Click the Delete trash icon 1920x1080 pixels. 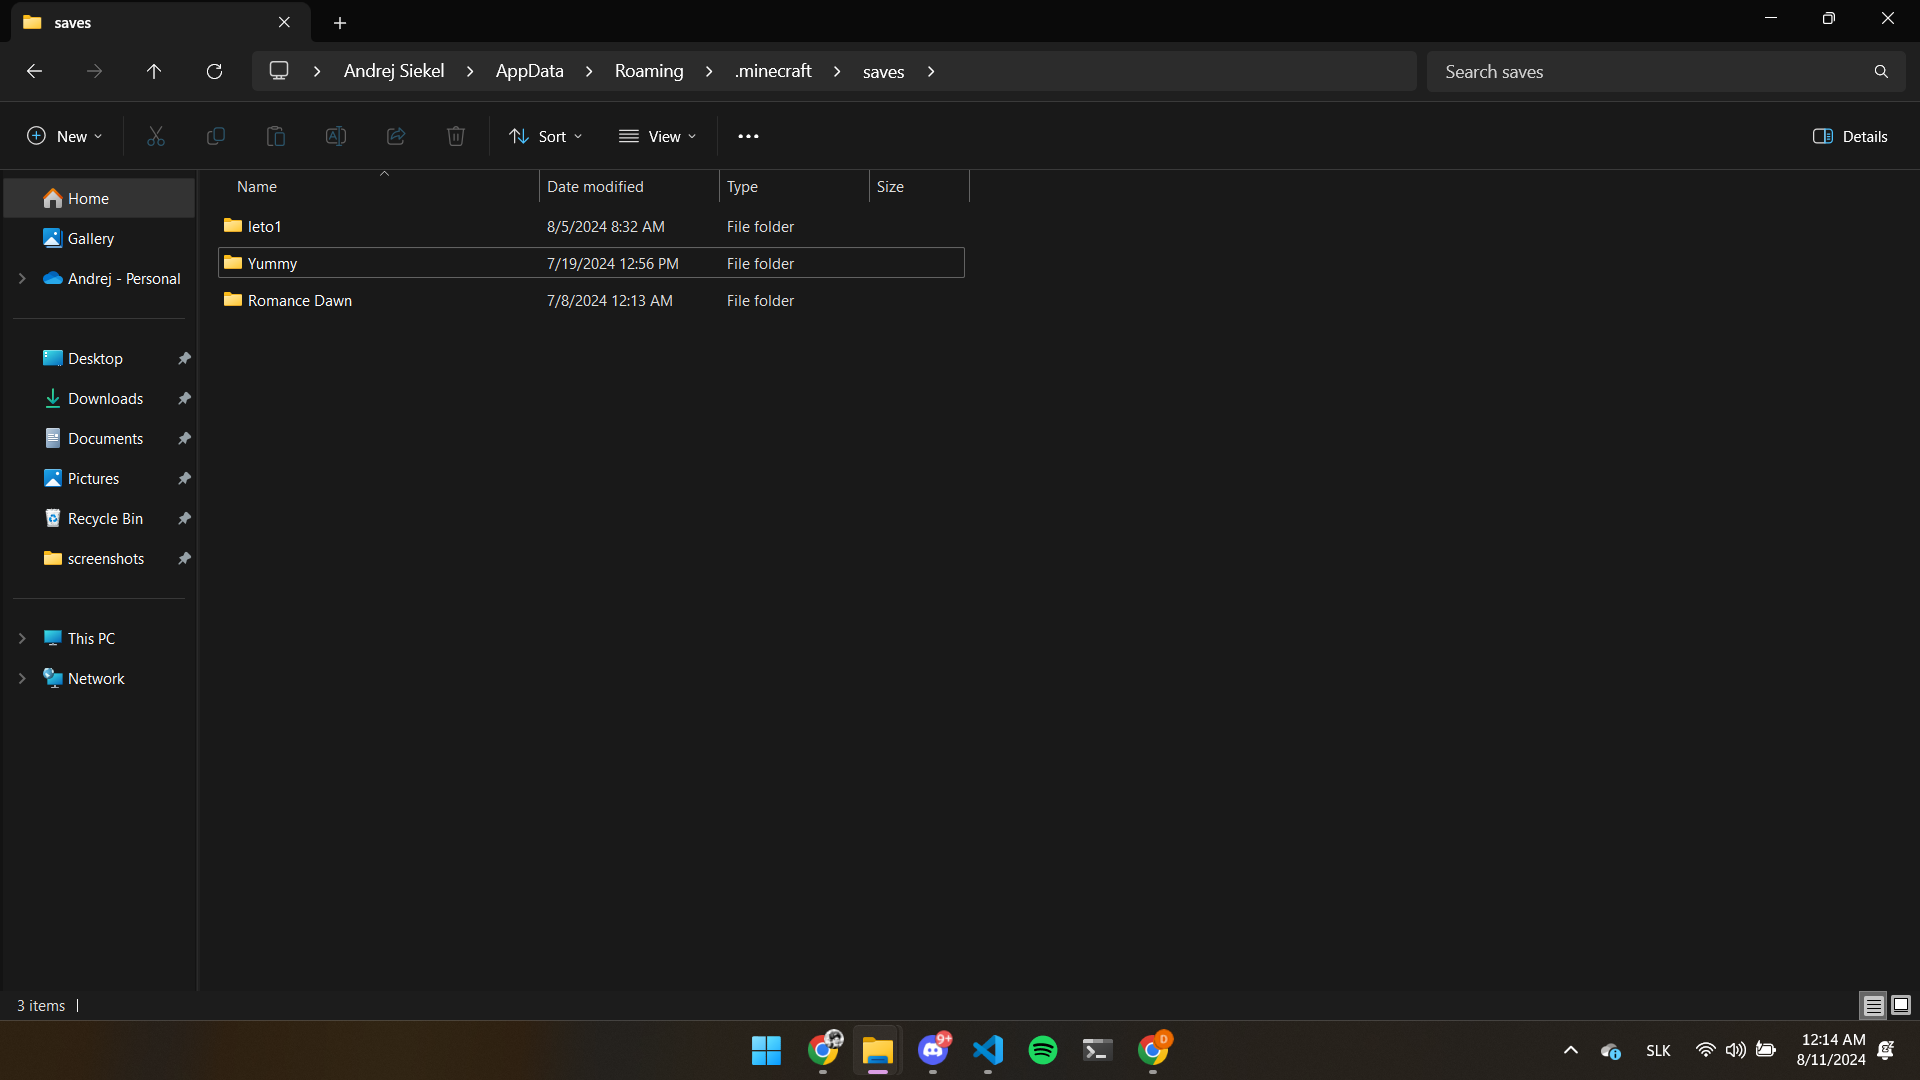pos(456,136)
